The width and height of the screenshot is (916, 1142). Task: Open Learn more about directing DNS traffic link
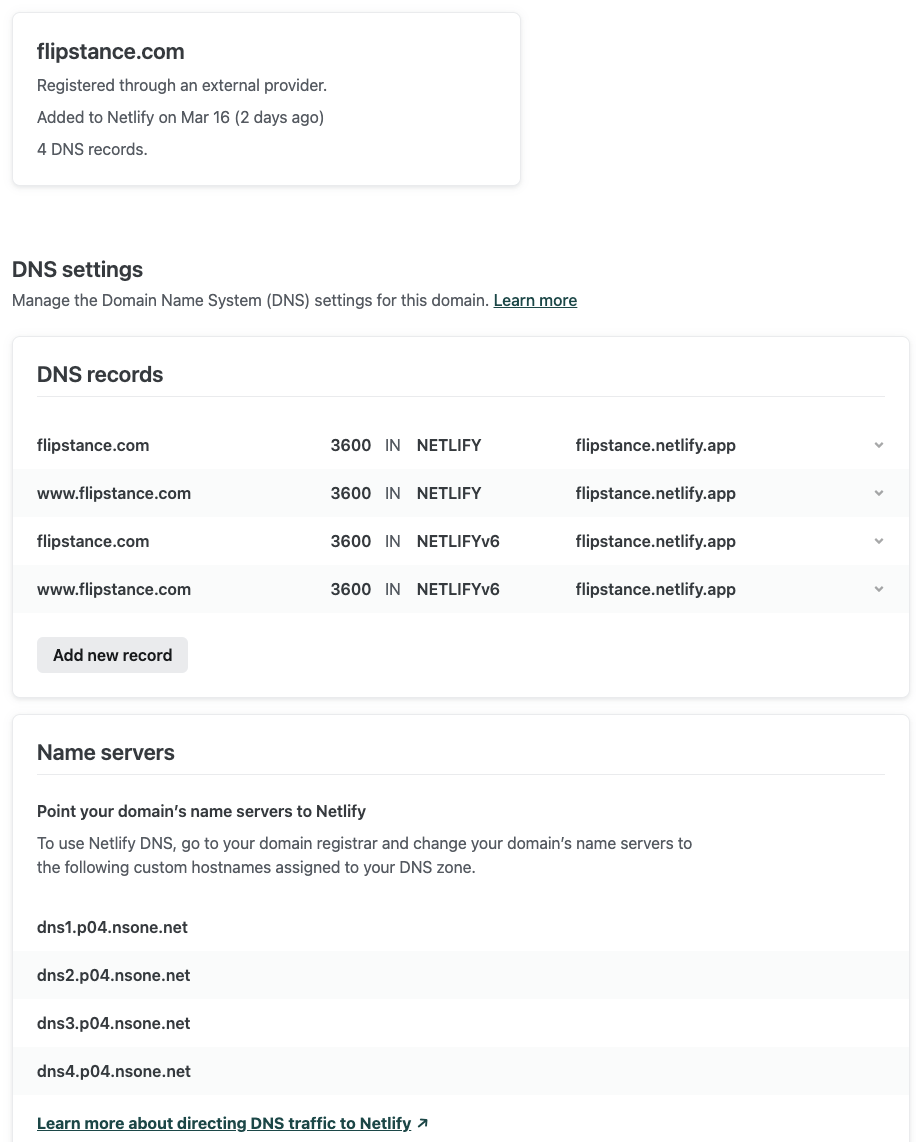coord(224,1123)
